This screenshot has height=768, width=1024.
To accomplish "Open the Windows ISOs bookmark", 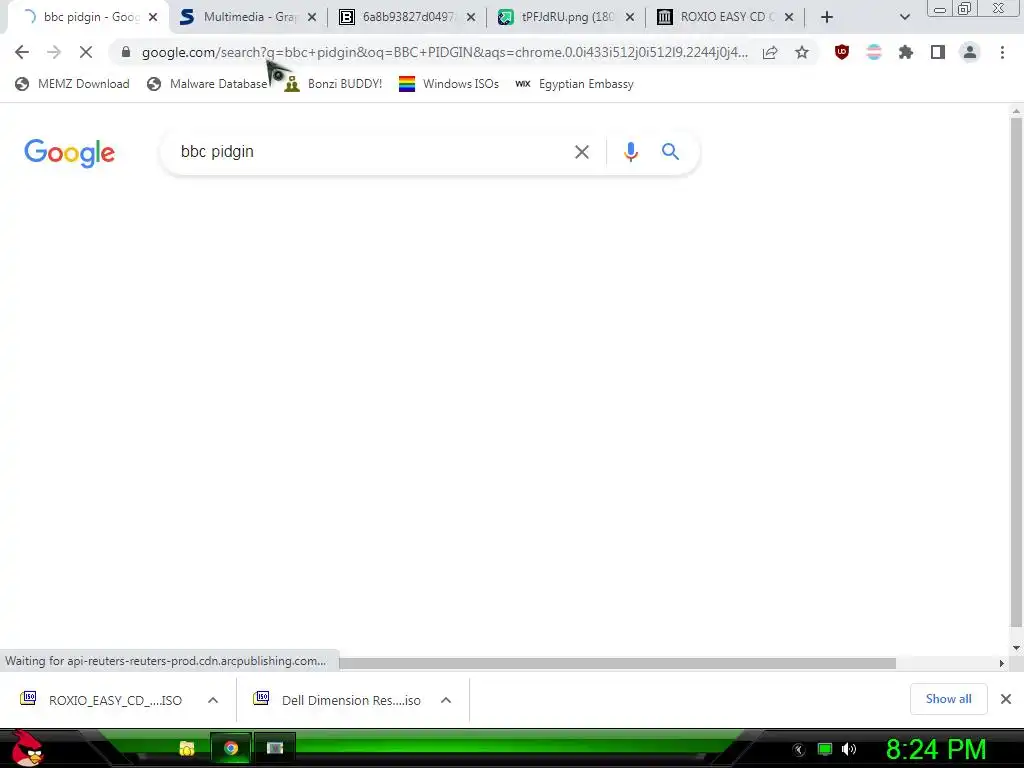I will (x=449, y=84).
